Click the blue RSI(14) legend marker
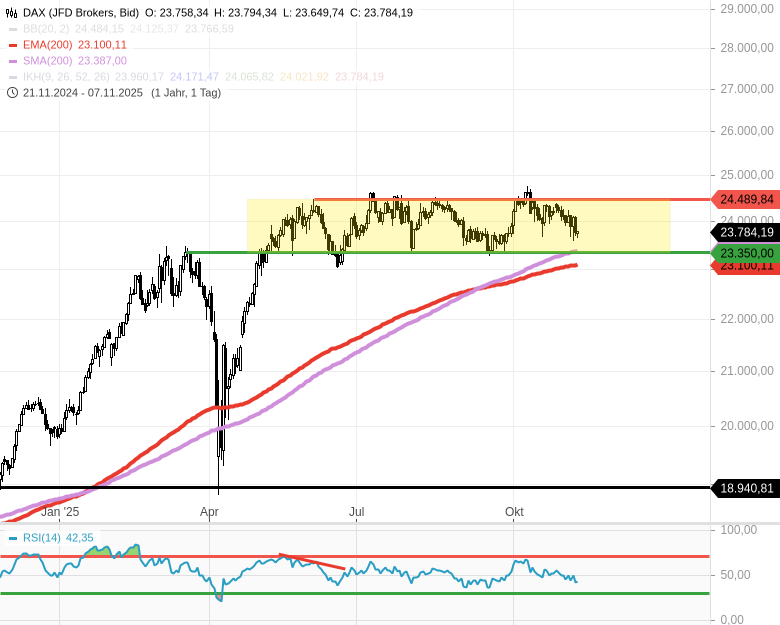This screenshot has width=780, height=625. pyautogui.click(x=12, y=538)
